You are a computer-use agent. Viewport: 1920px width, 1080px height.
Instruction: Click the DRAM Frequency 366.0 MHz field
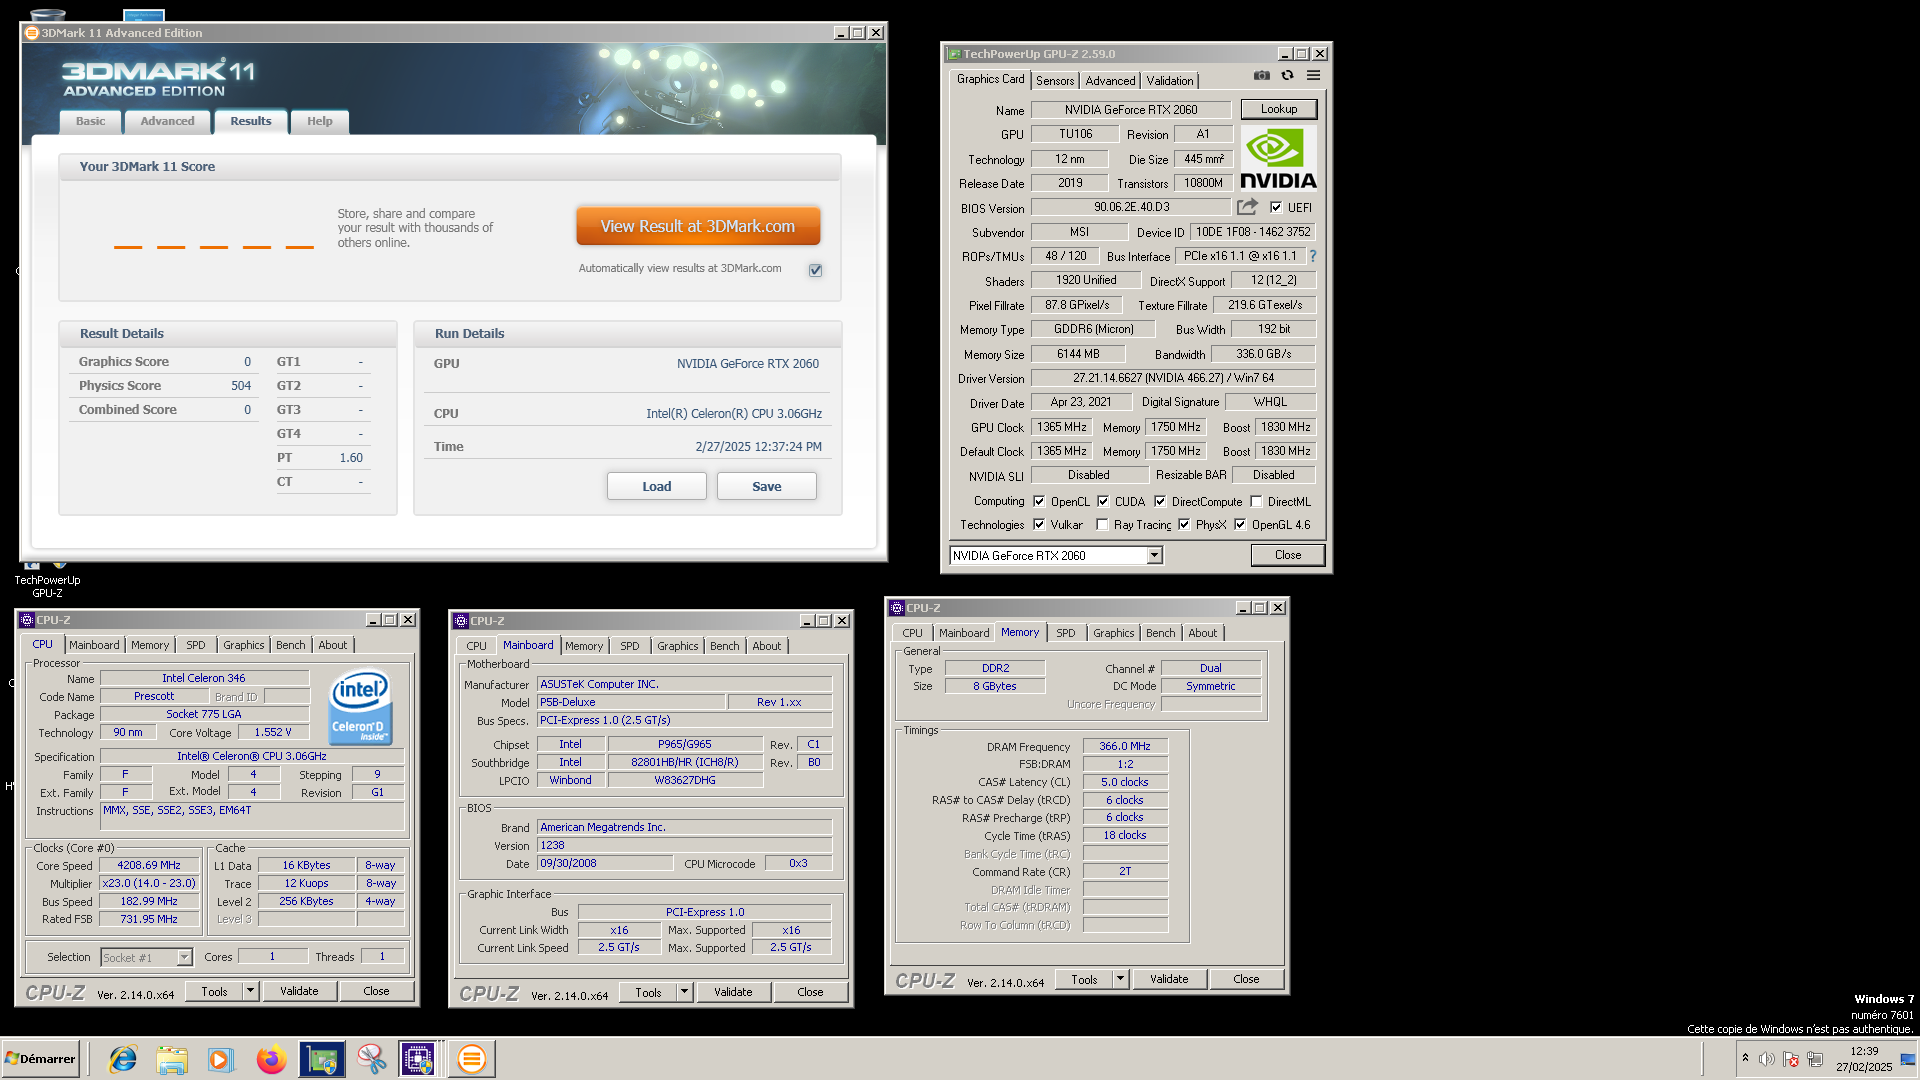click(x=1125, y=746)
